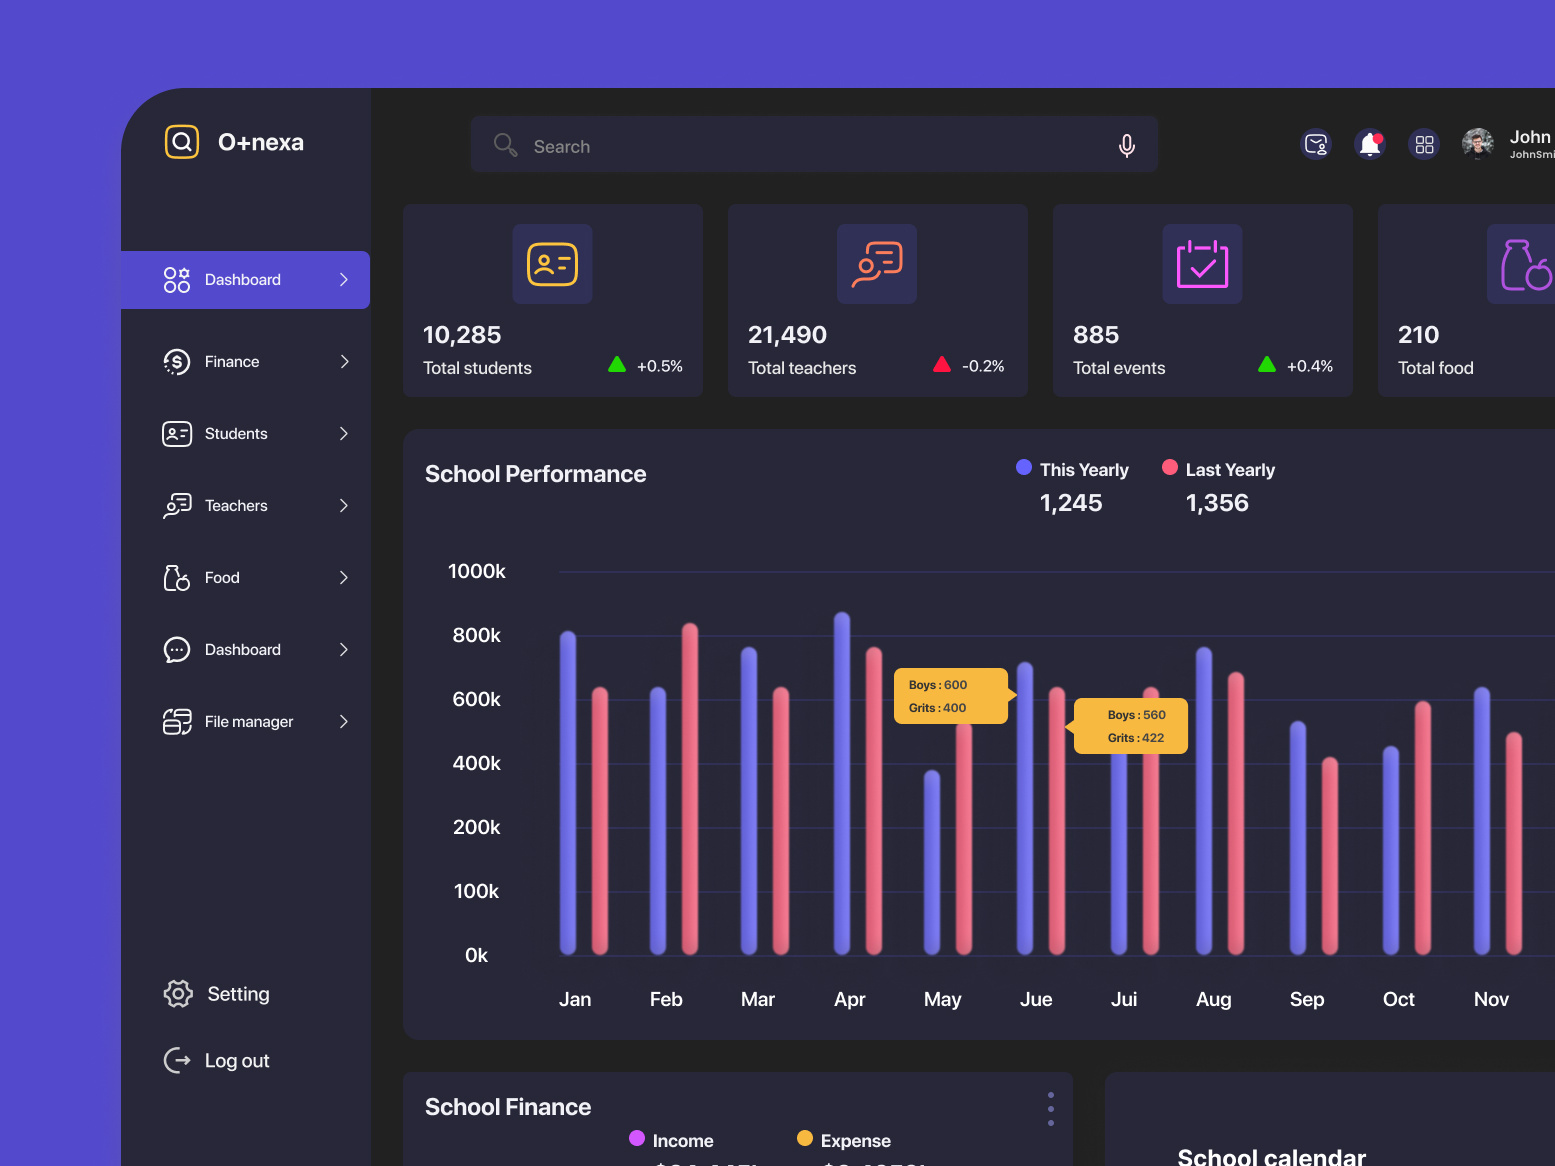Screen dimensions: 1555x1166
Task: Expand the second Dashboard chevron
Action: [344, 650]
